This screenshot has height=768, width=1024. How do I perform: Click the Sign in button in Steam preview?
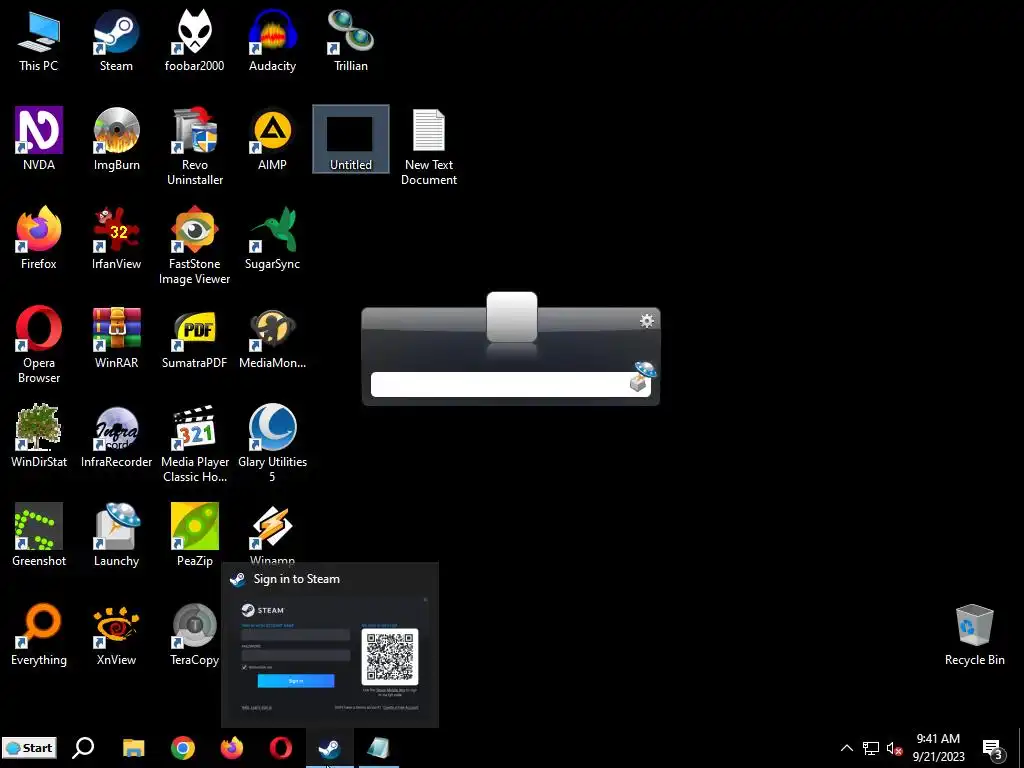296,680
